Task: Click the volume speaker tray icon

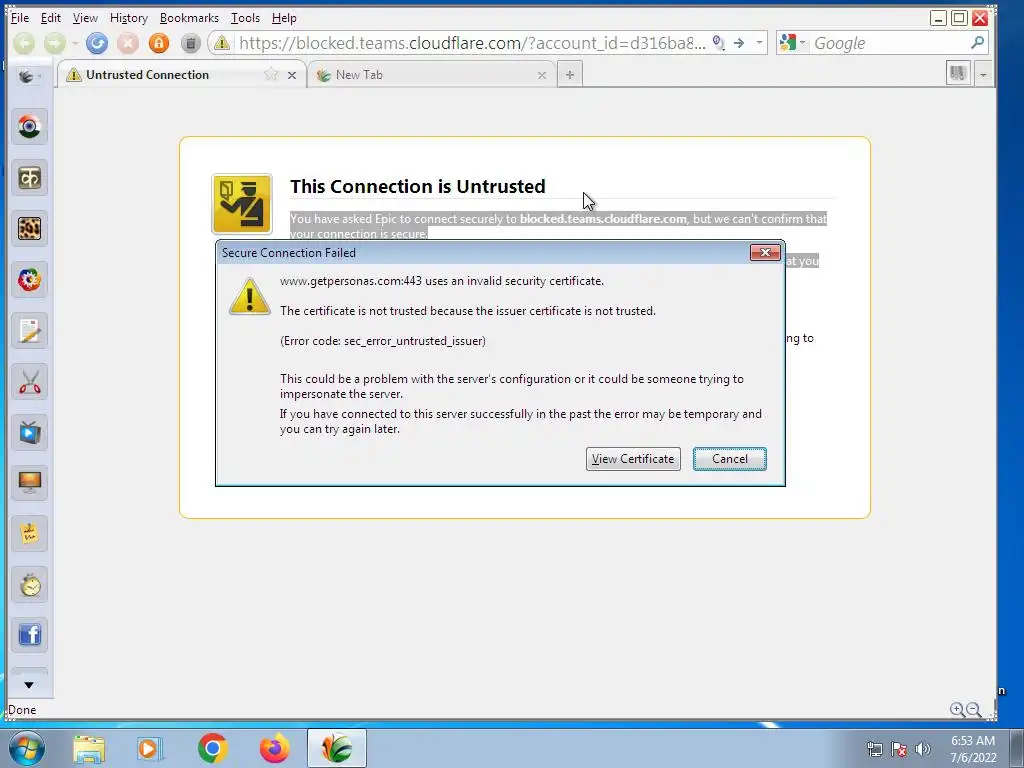Action: coord(923,749)
